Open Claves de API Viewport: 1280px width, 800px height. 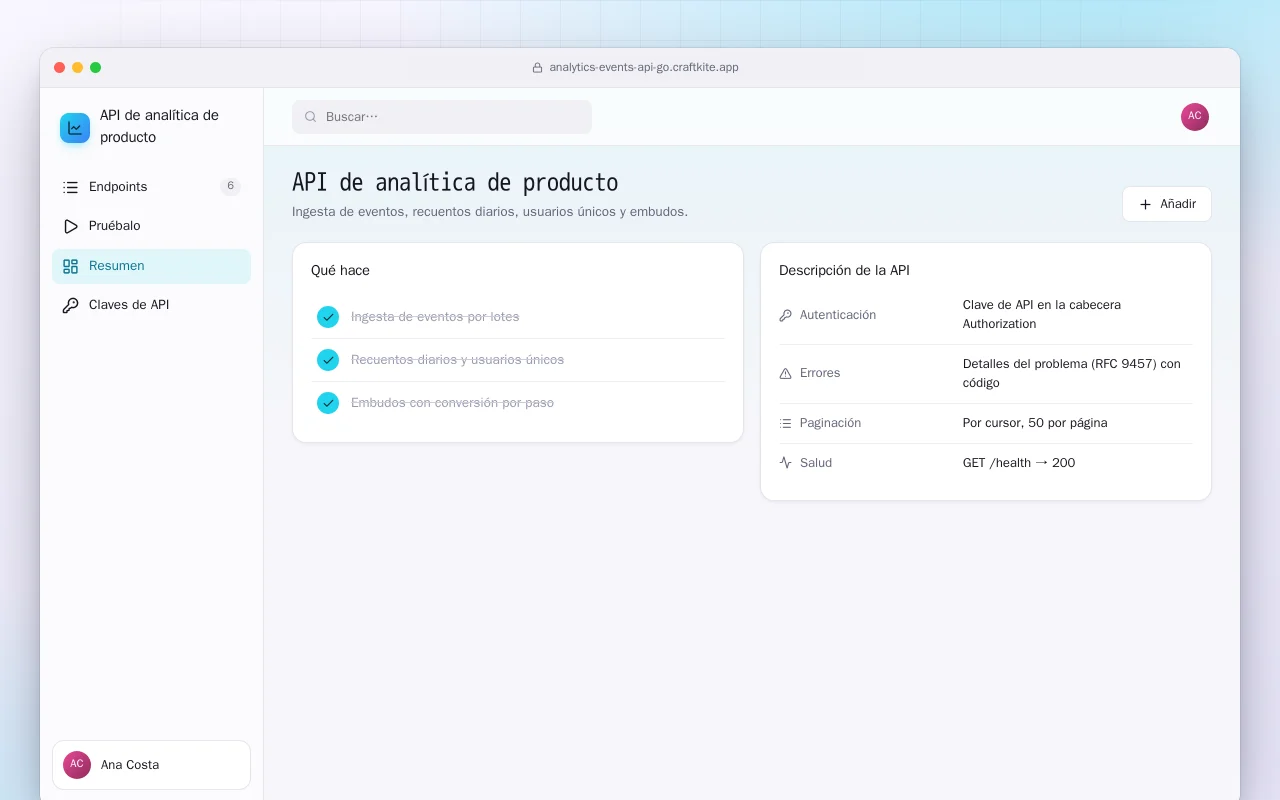pos(151,305)
